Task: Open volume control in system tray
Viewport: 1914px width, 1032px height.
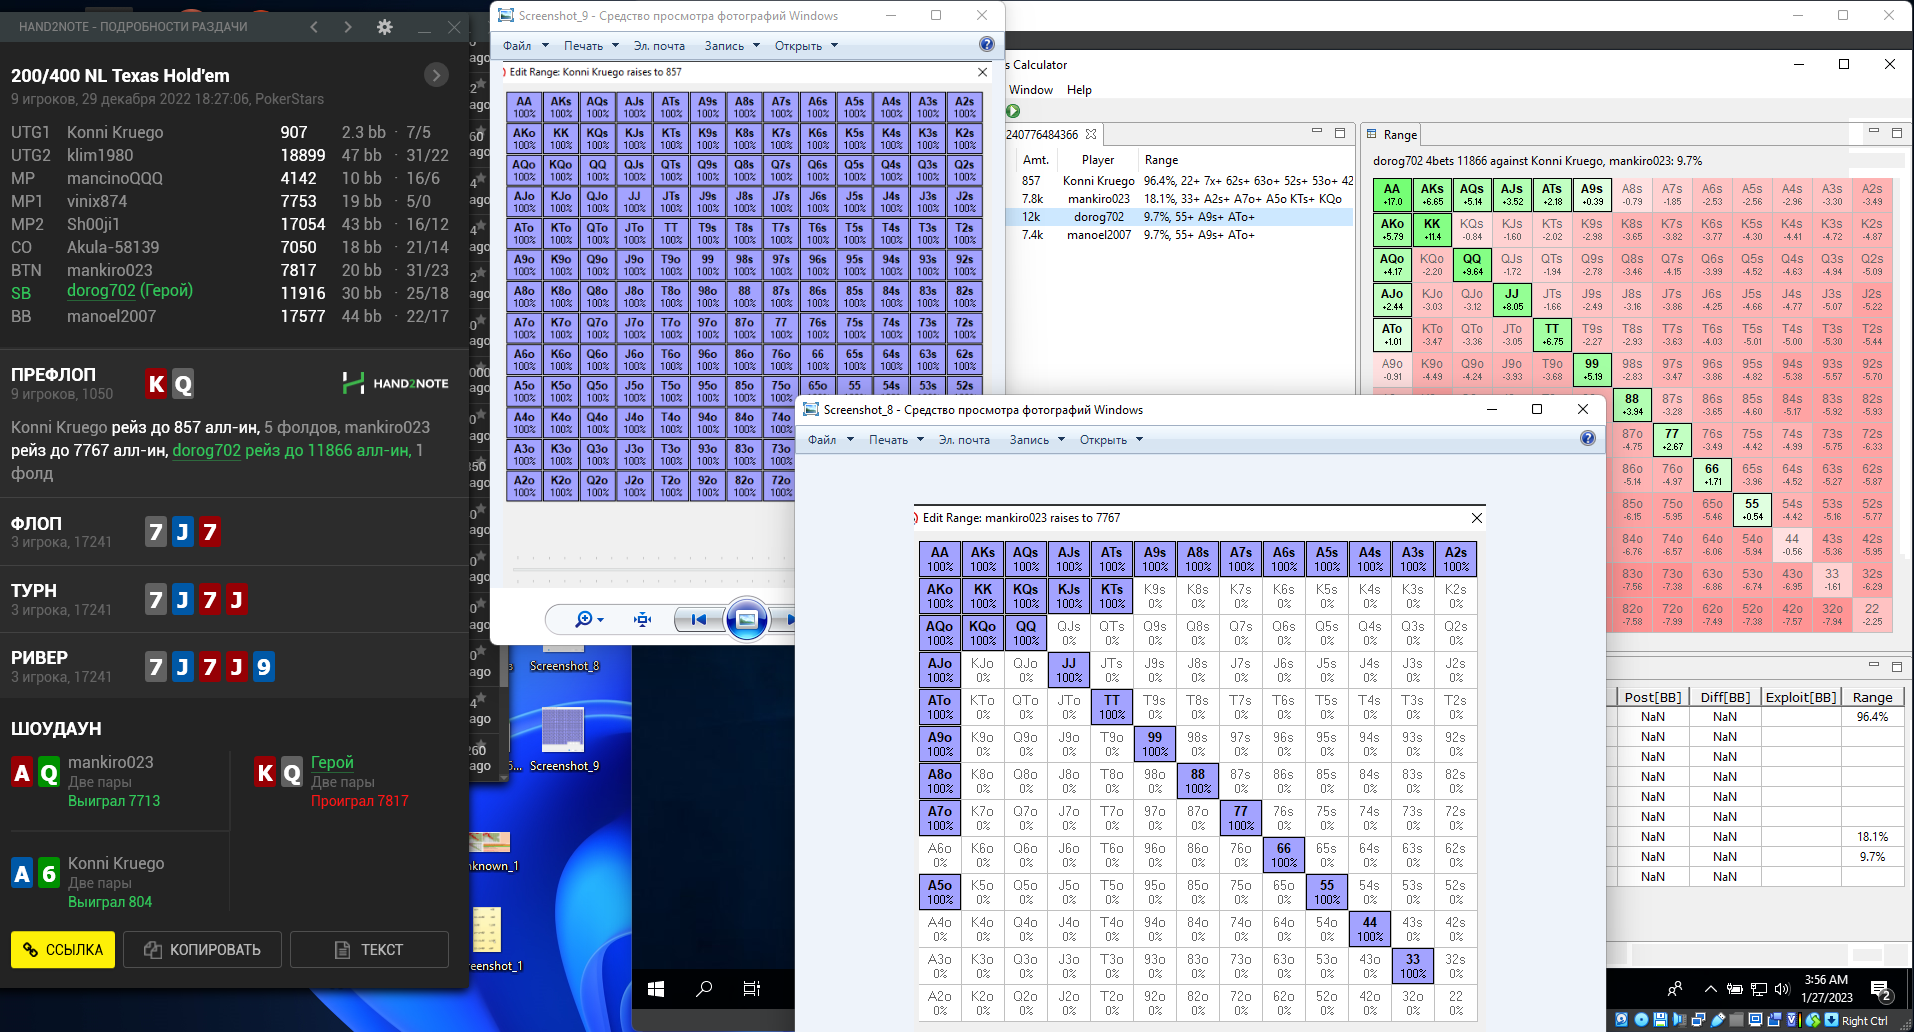Action: click(1782, 989)
